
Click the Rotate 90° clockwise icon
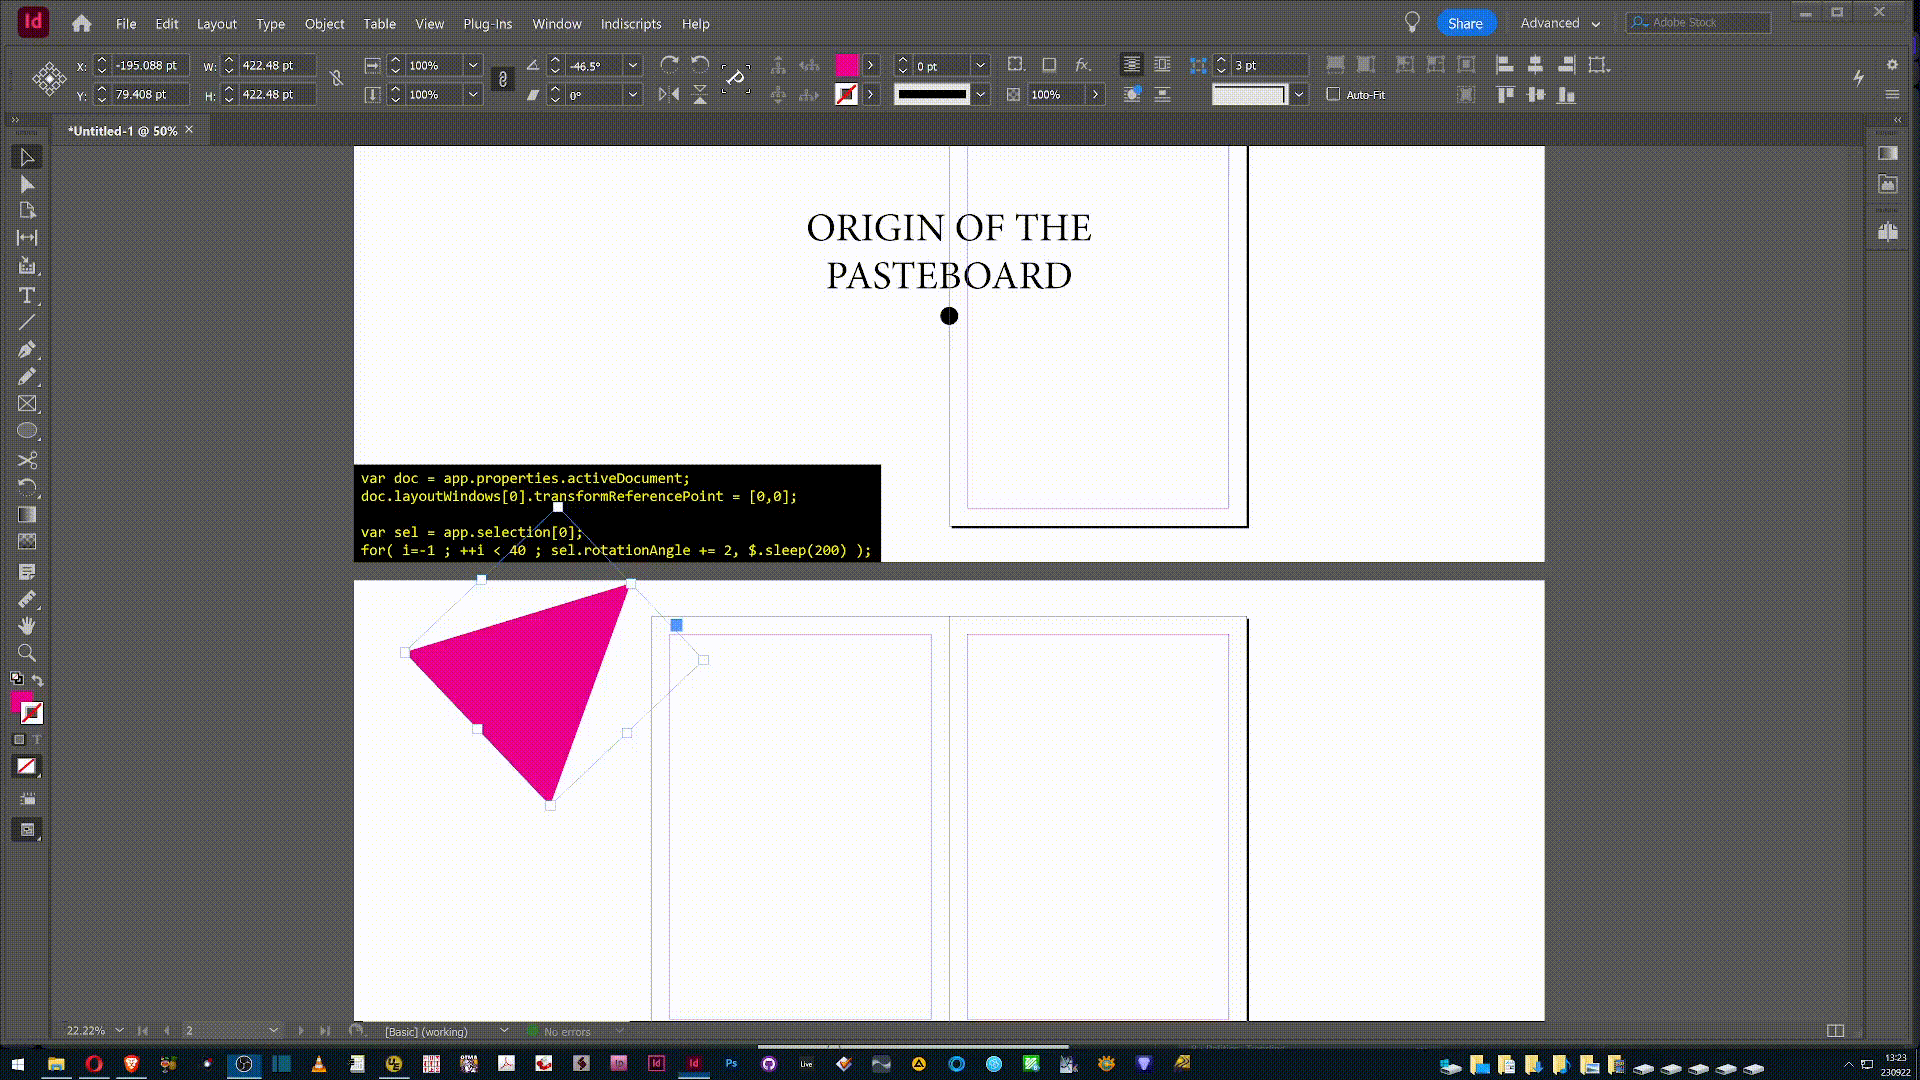point(669,65)
